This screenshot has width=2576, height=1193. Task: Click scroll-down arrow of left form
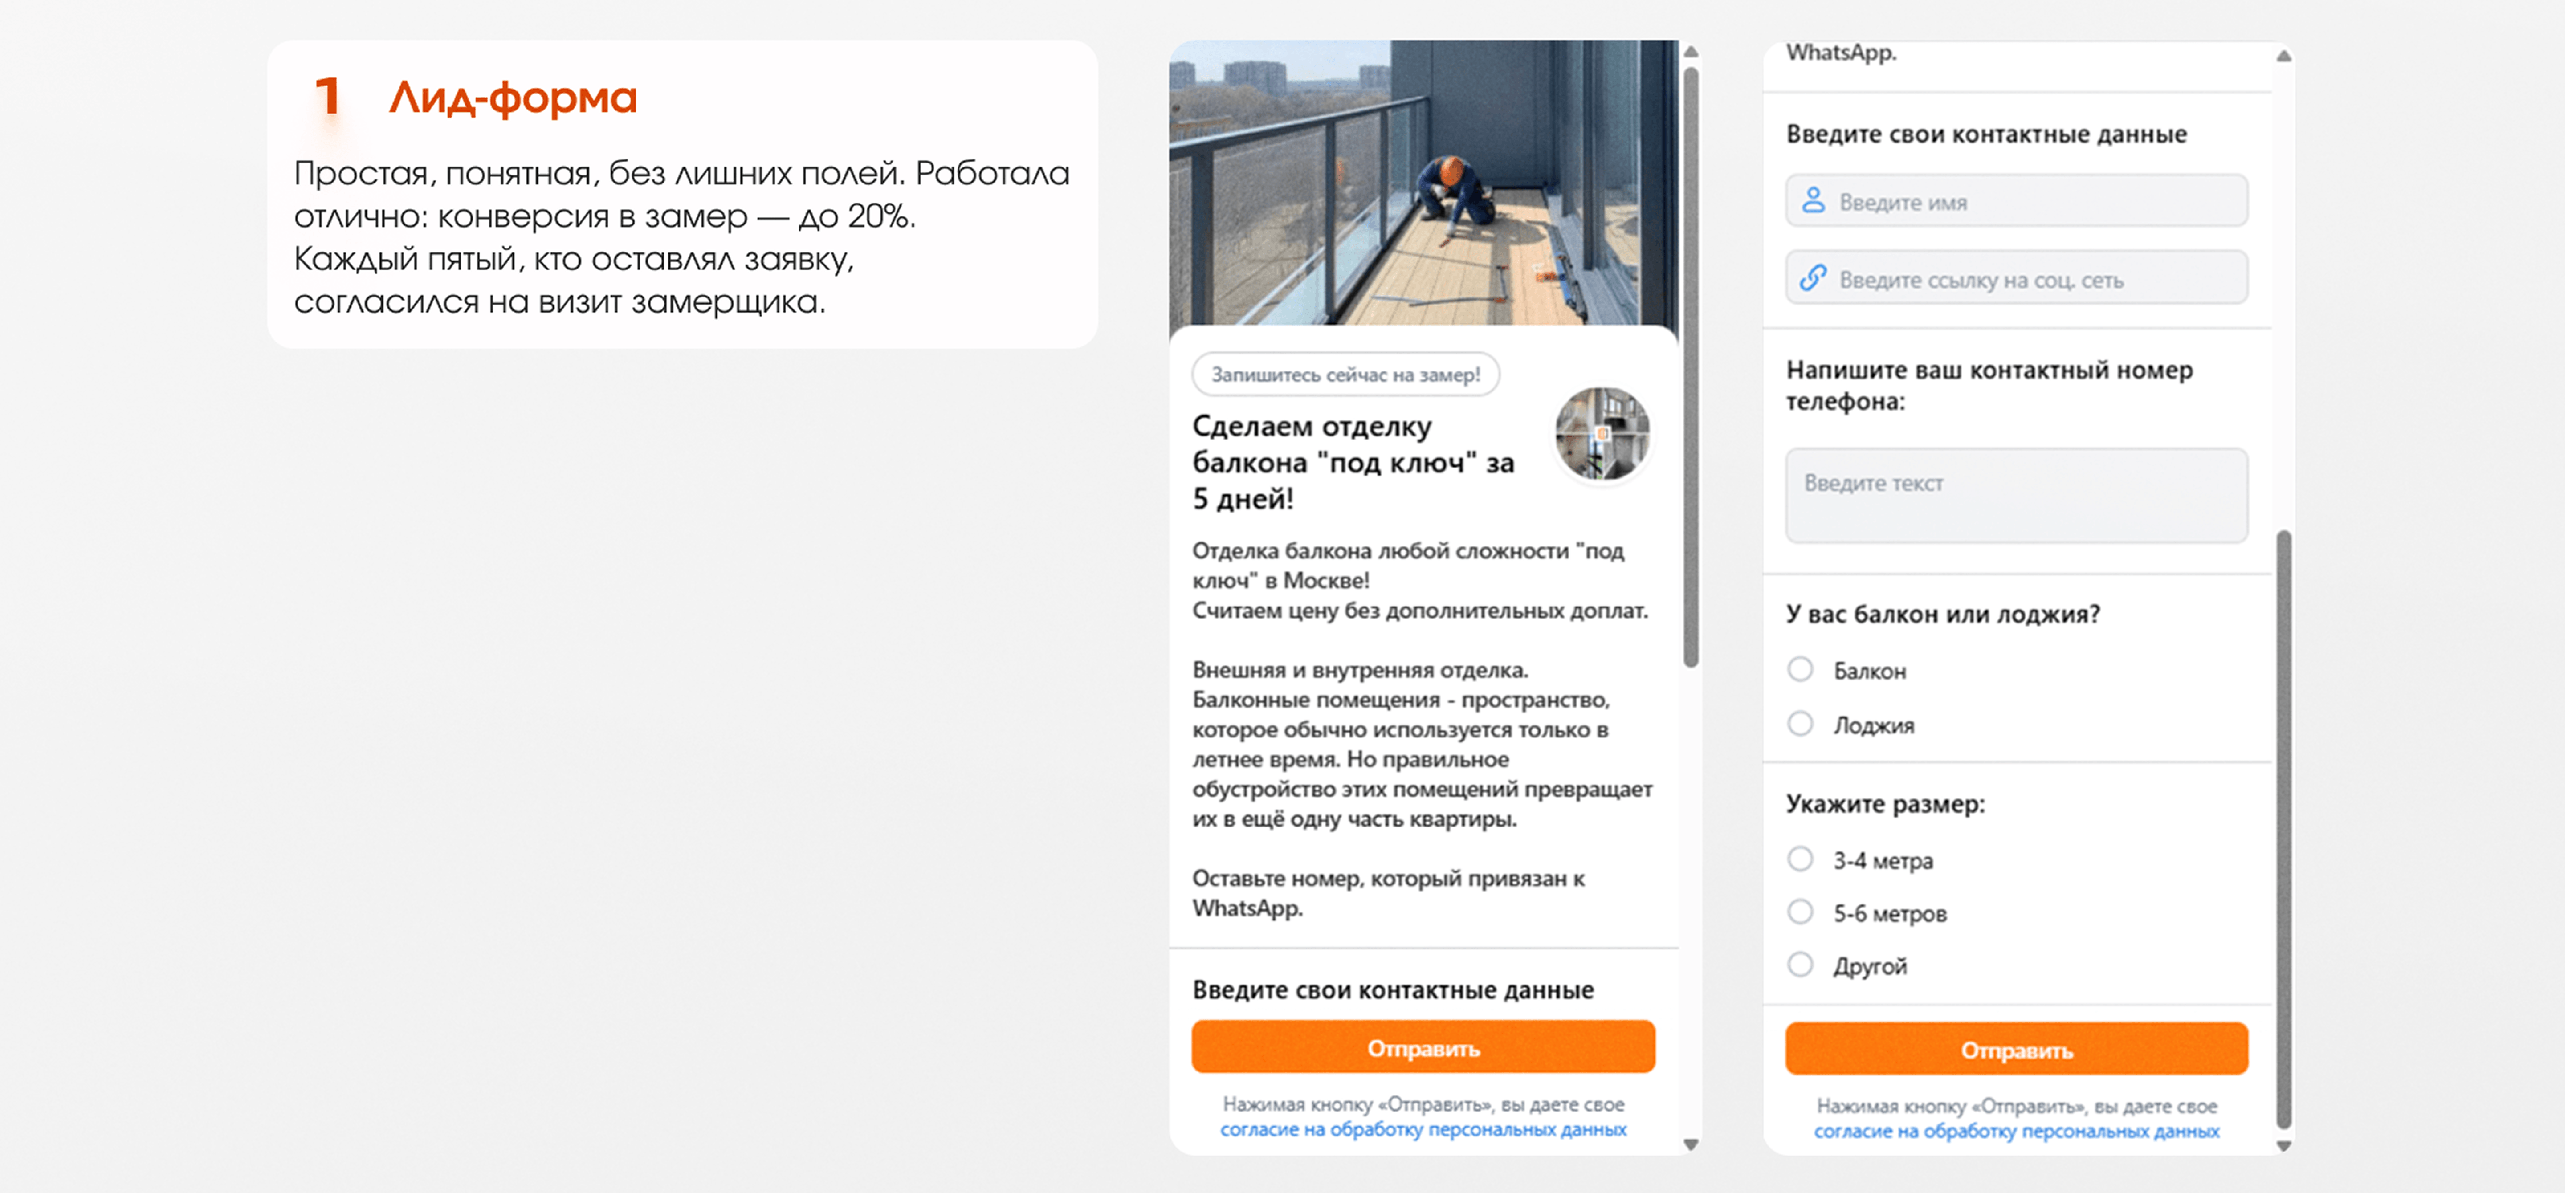click(x=1691, y=1145)
